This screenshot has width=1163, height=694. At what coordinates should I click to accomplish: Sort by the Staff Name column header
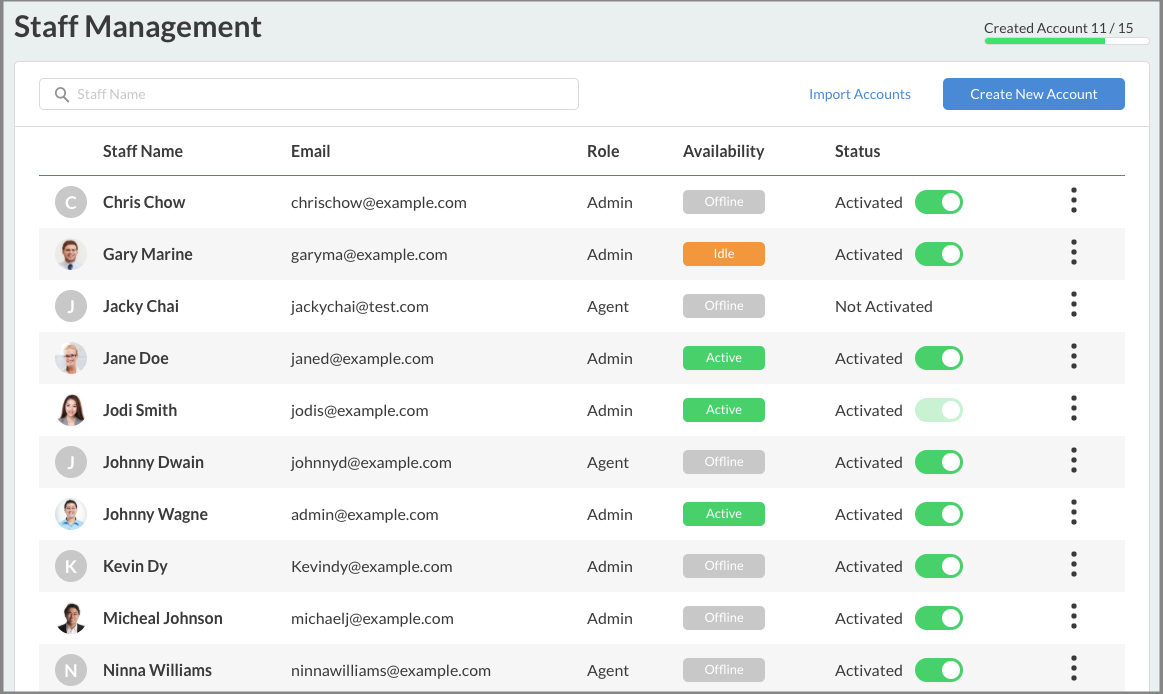pos(142,151)
